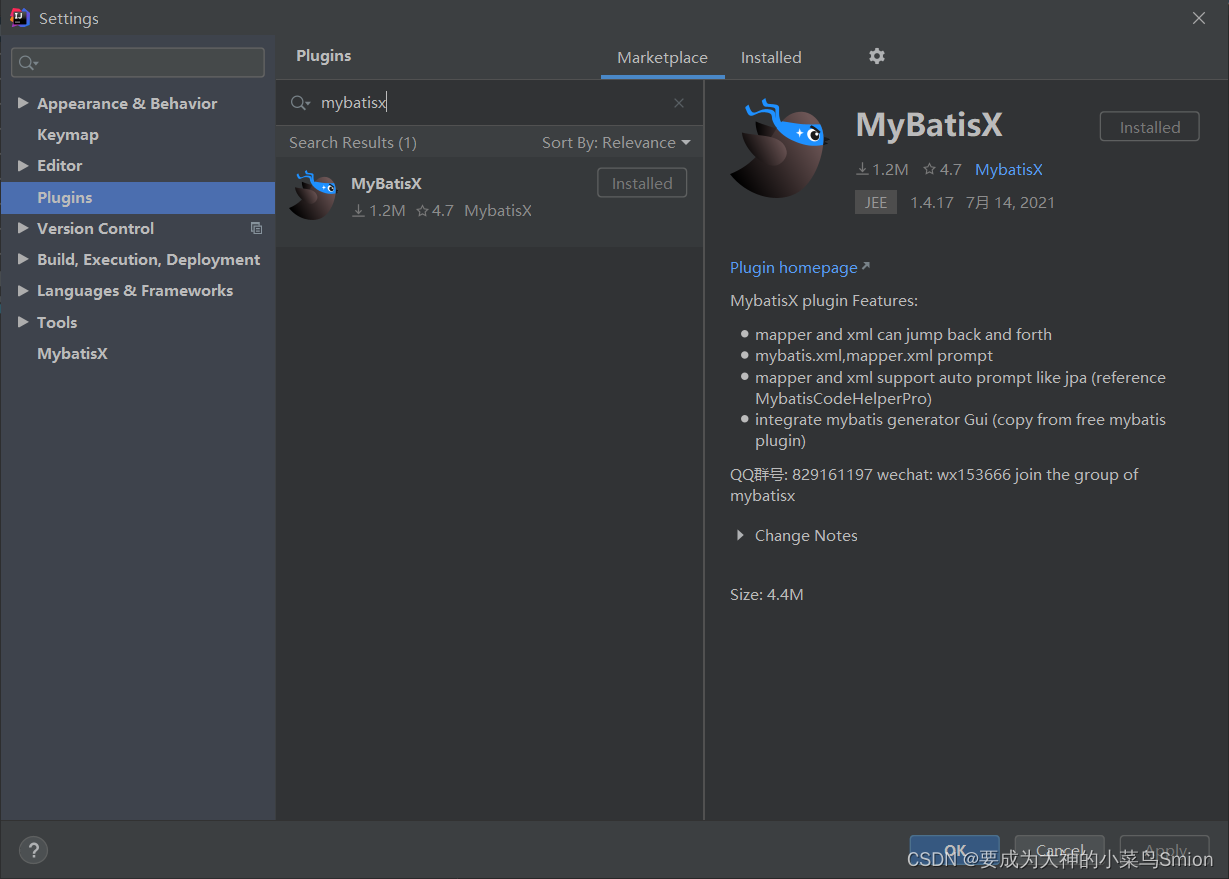Select Keymap in settings tree
Image resolution: width=1229 pixels, height=879 pixels.
(68, 134)
